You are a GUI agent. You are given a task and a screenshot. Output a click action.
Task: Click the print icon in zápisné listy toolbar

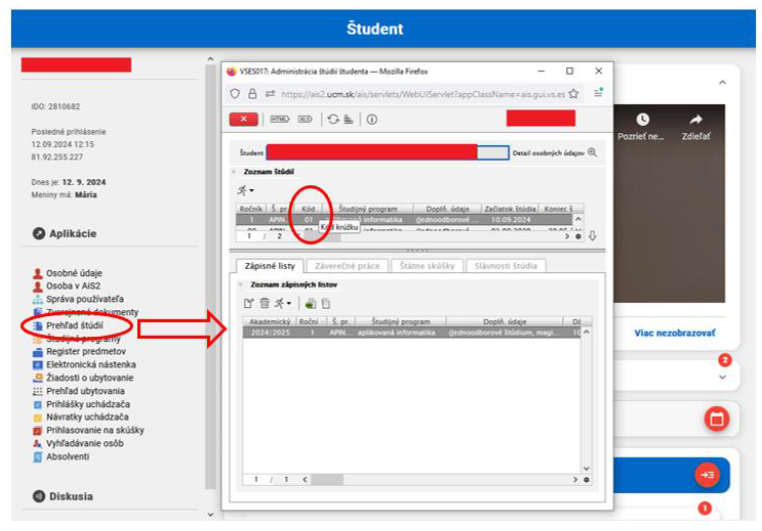(x=310, y=303)
